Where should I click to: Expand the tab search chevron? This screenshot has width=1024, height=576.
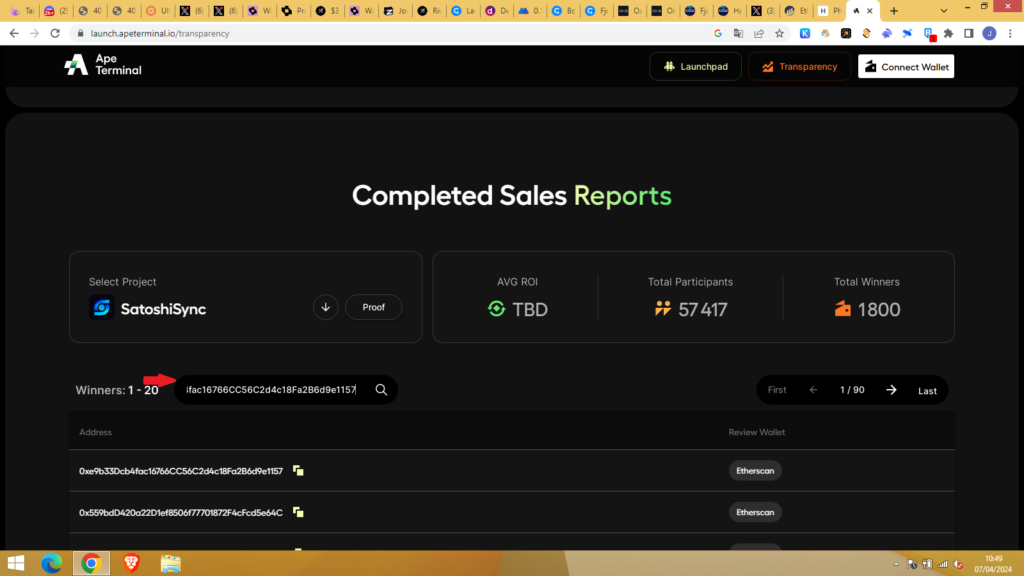pyautogui.click(x=944, y=10)
